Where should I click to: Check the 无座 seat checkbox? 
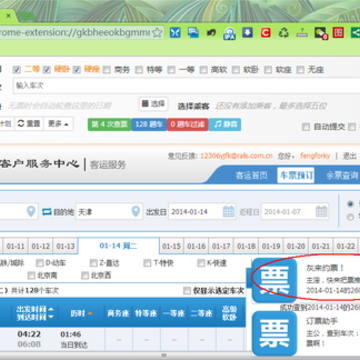pyautogui.click(x=300, y=70)
